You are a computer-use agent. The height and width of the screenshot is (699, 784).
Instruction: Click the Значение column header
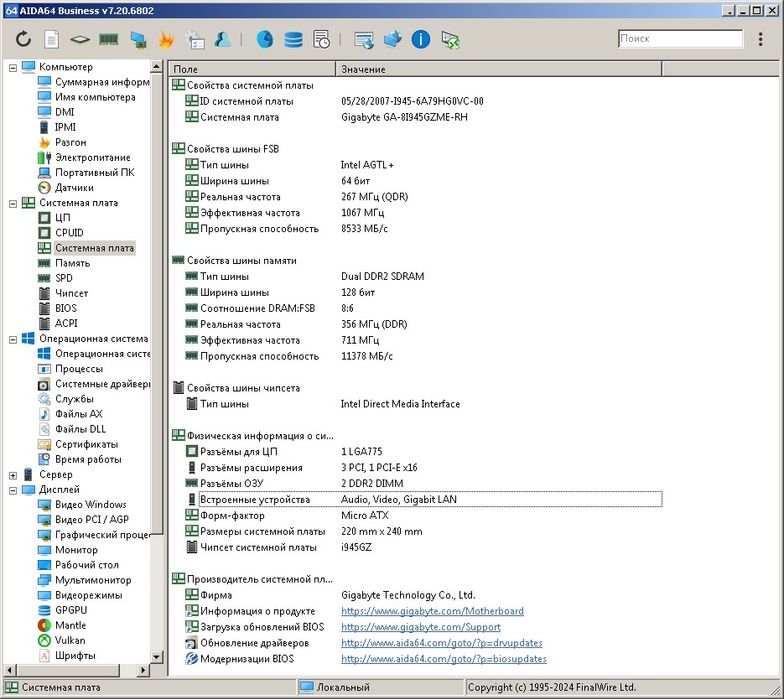pos(498,69)
